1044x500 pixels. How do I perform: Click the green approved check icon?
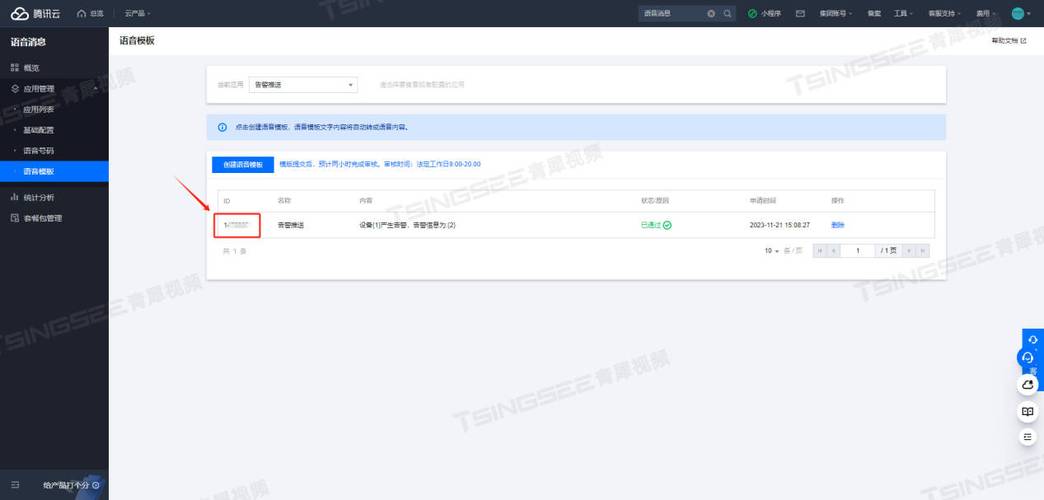(x=667, y=225)
